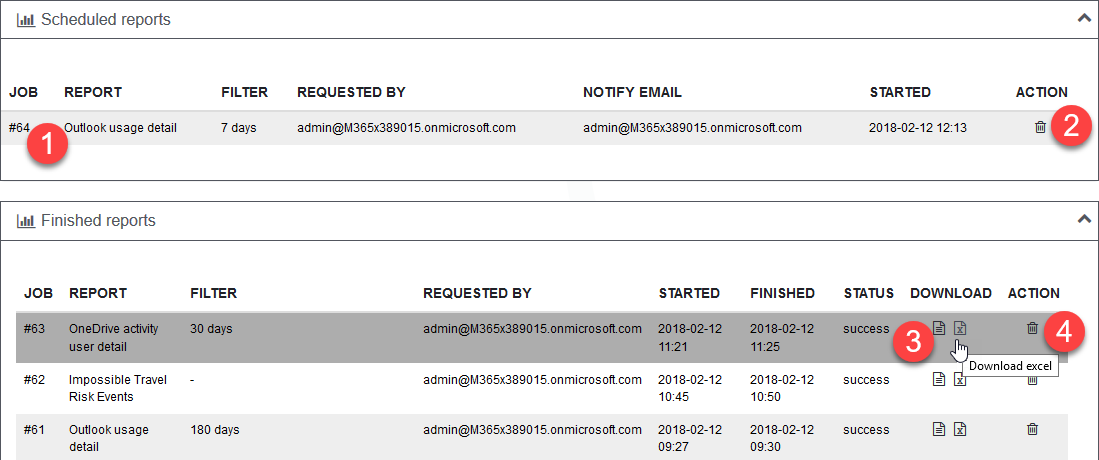Click the STARTED header in Finished reports
This screenshot has height=460, width=1099.
click(x=689, y=293)
